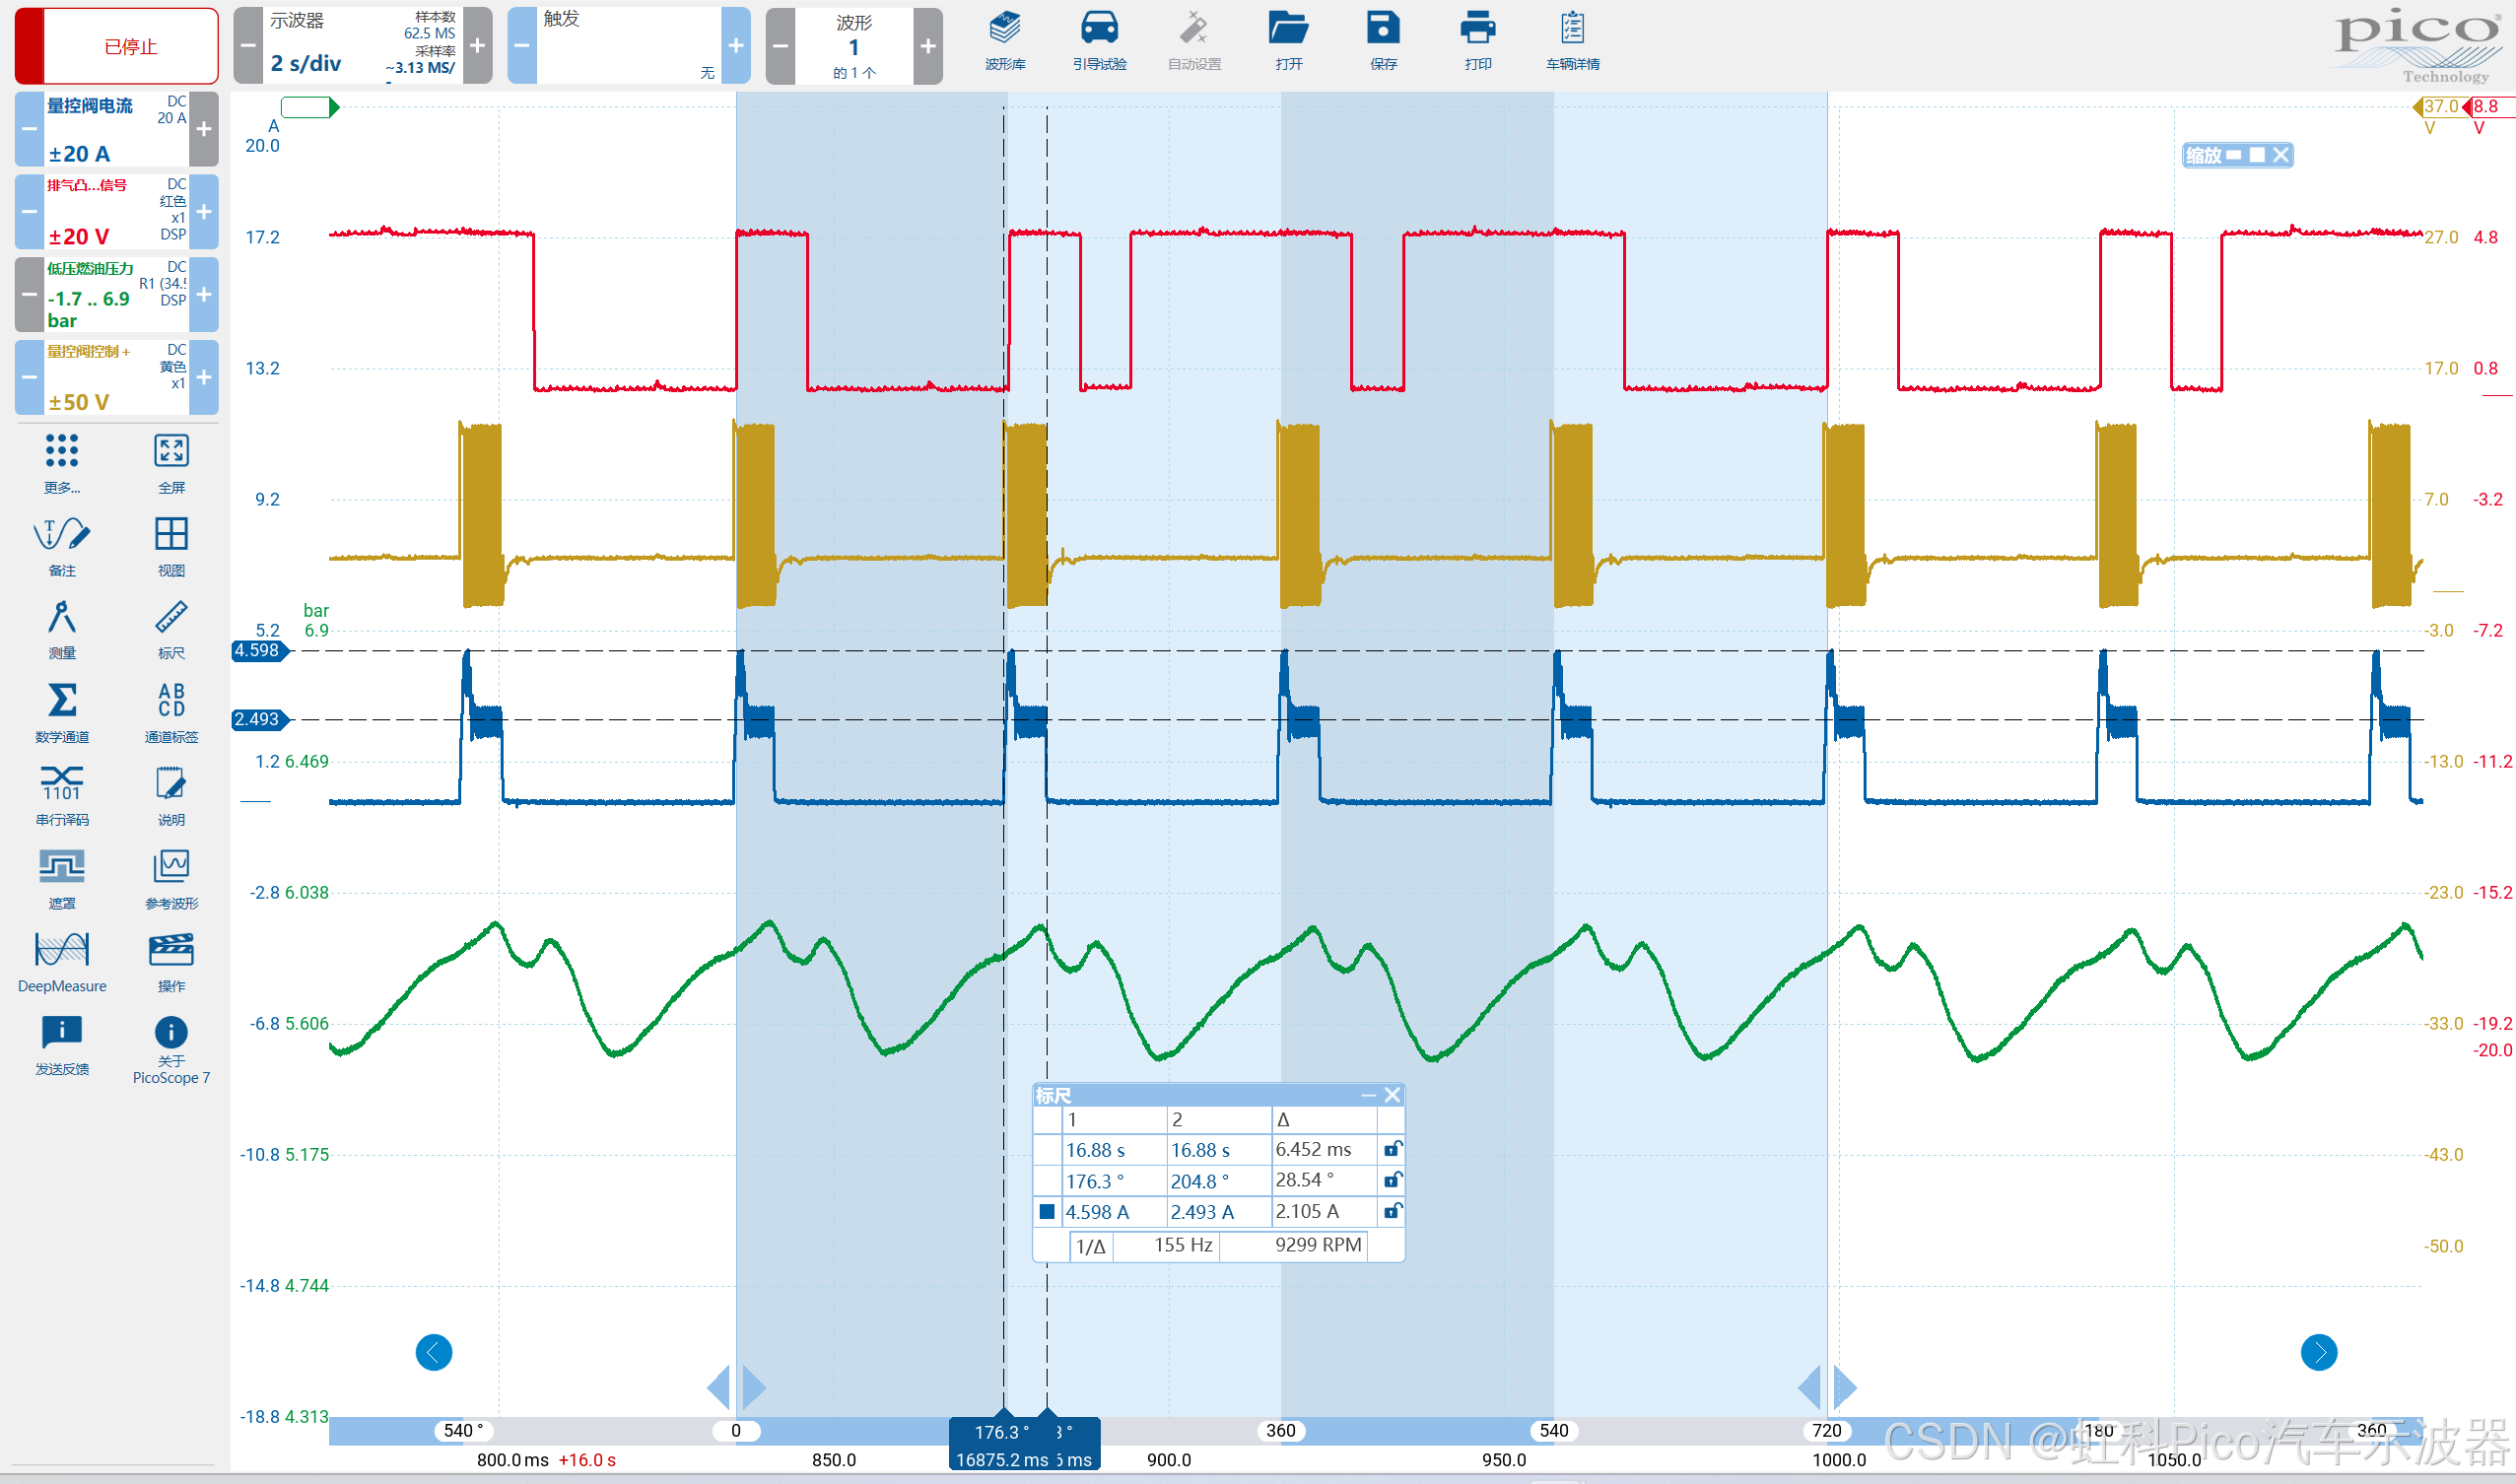Increase the timebase with the plus button
The image size is (2516, 1484).
(477, 46)
